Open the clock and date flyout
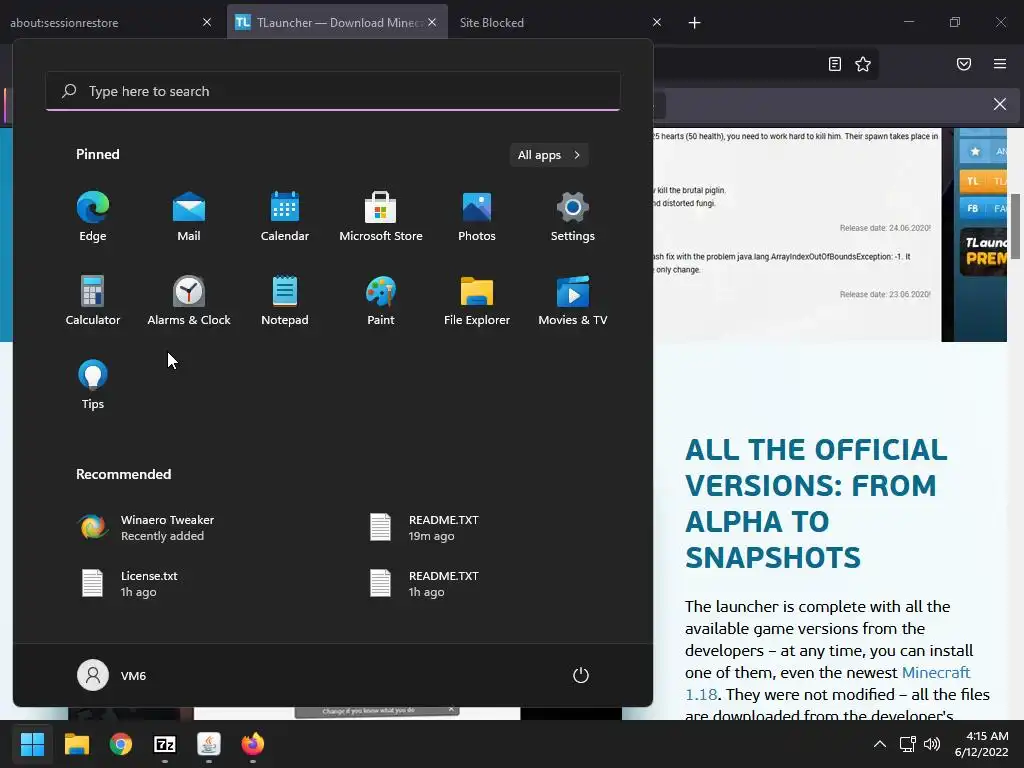 point(981,744)
